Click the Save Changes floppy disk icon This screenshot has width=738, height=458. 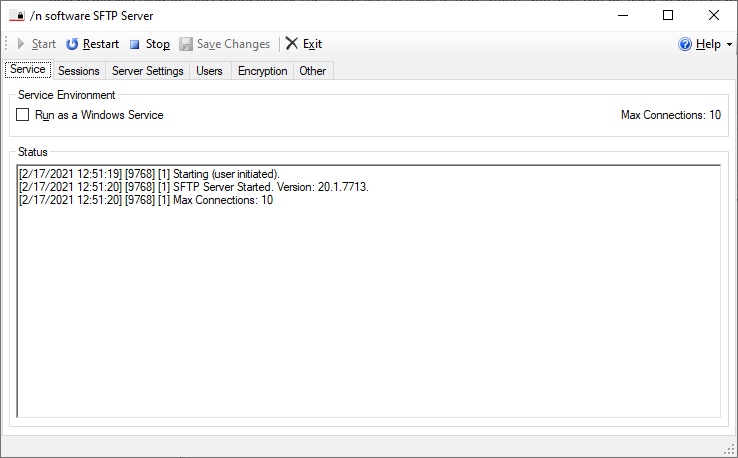point(186,44)
